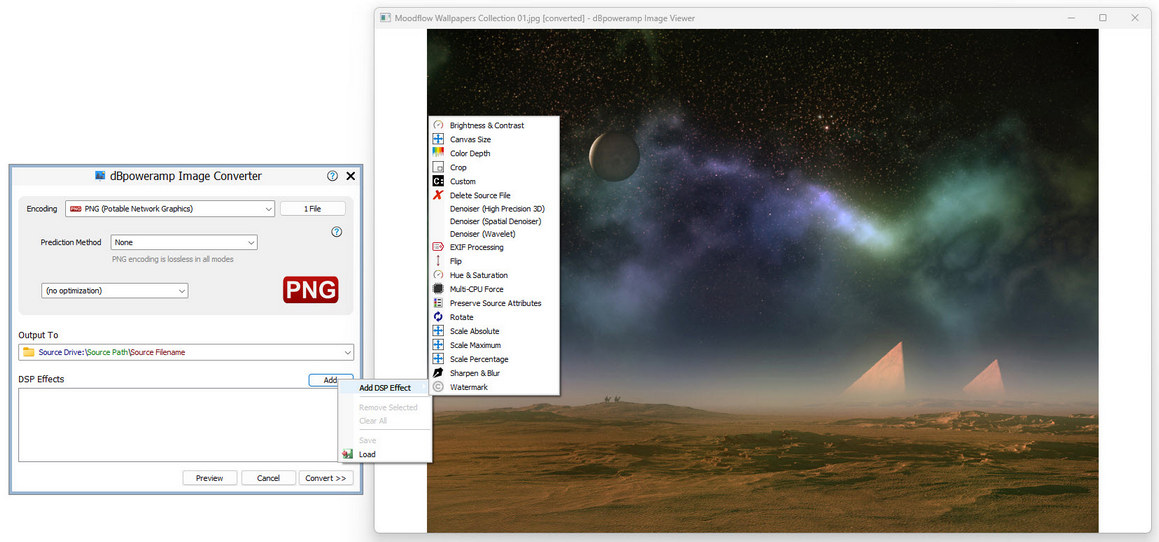The image size is (1159, 542).
Task: Close the Image Converter dialog
Action: (x=350, y=176)
